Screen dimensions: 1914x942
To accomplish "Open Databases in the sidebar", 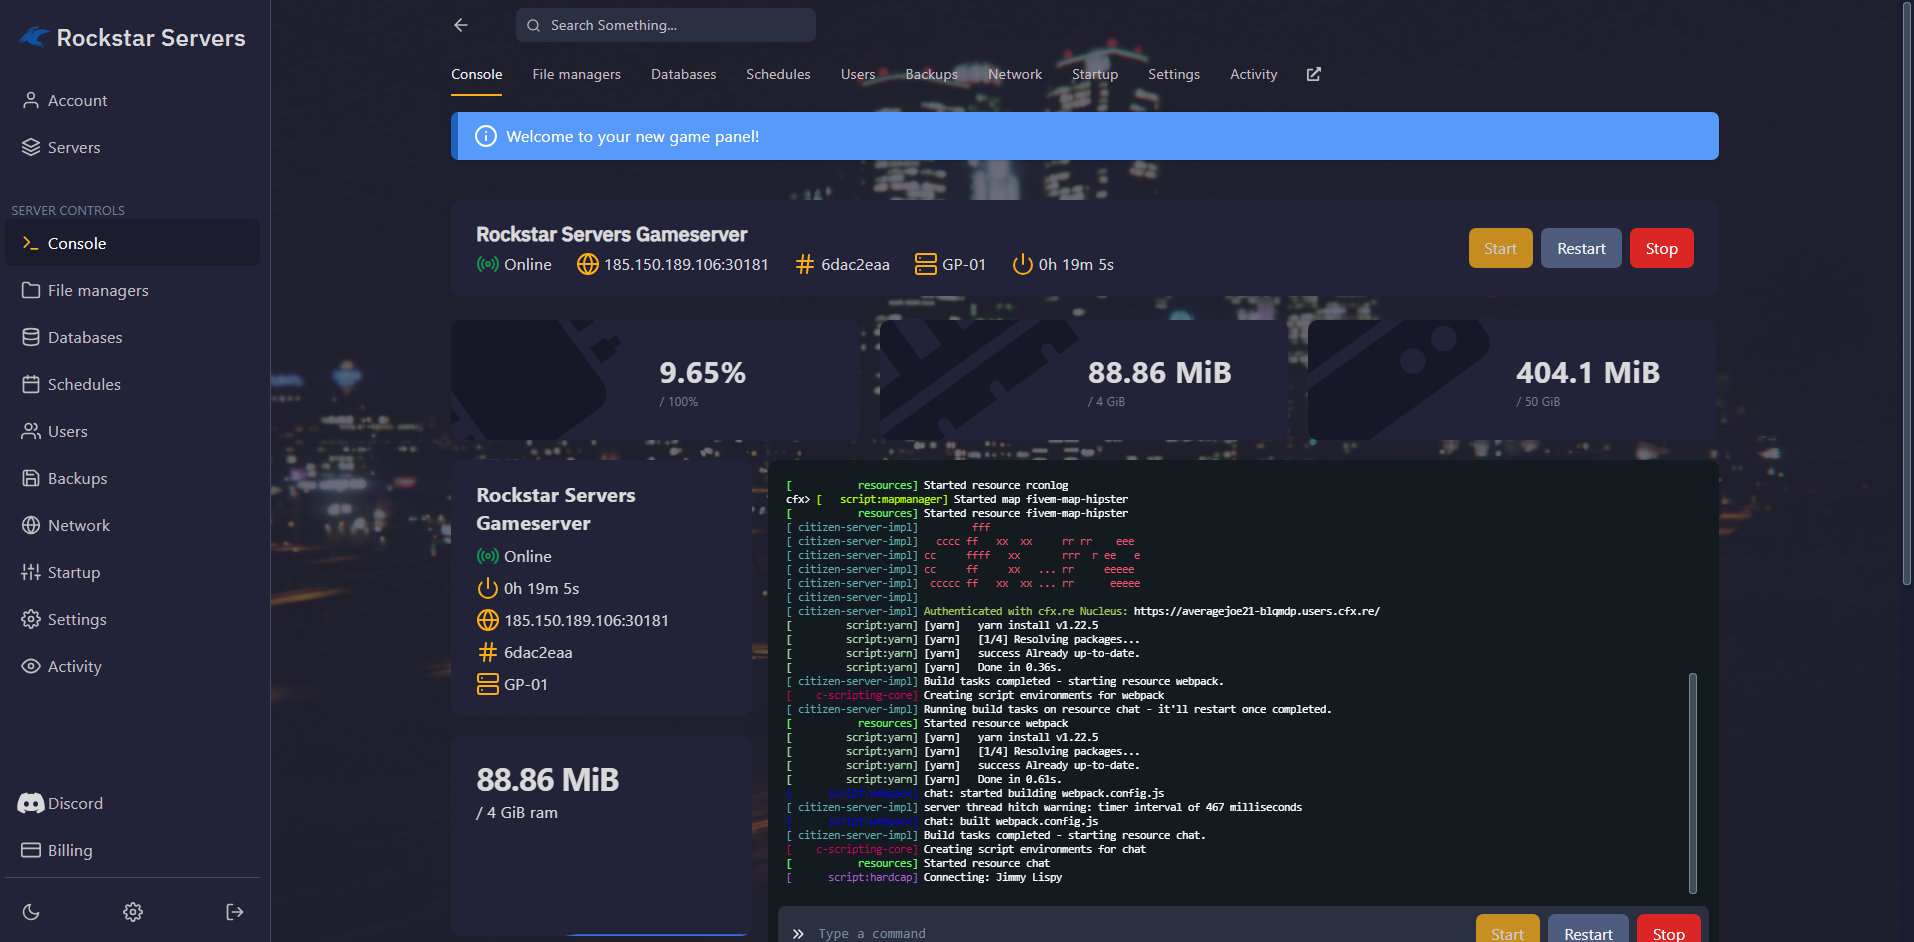I will coord(132,337).
